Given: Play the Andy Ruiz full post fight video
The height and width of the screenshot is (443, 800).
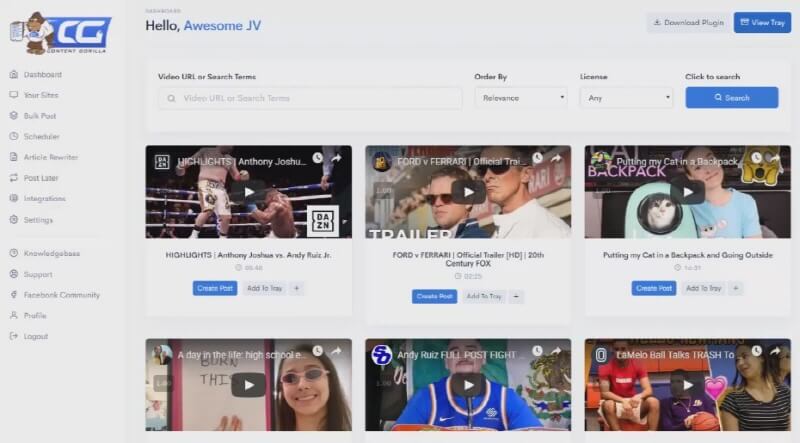Looking at the screenshot, I should point(468,385).
